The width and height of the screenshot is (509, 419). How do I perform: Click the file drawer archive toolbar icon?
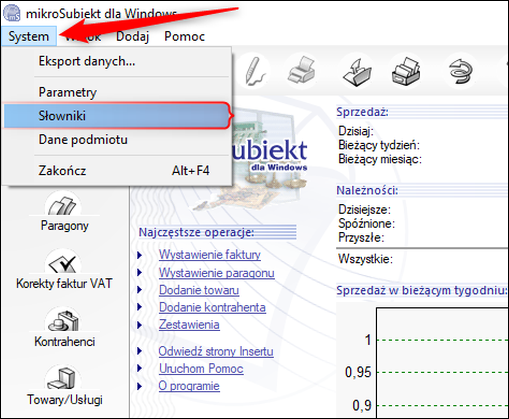point(406,71)
